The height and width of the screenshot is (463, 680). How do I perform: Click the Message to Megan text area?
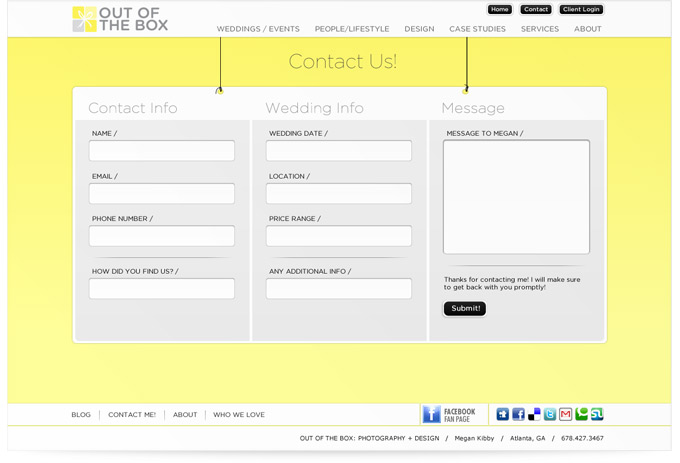pos(516,197)
